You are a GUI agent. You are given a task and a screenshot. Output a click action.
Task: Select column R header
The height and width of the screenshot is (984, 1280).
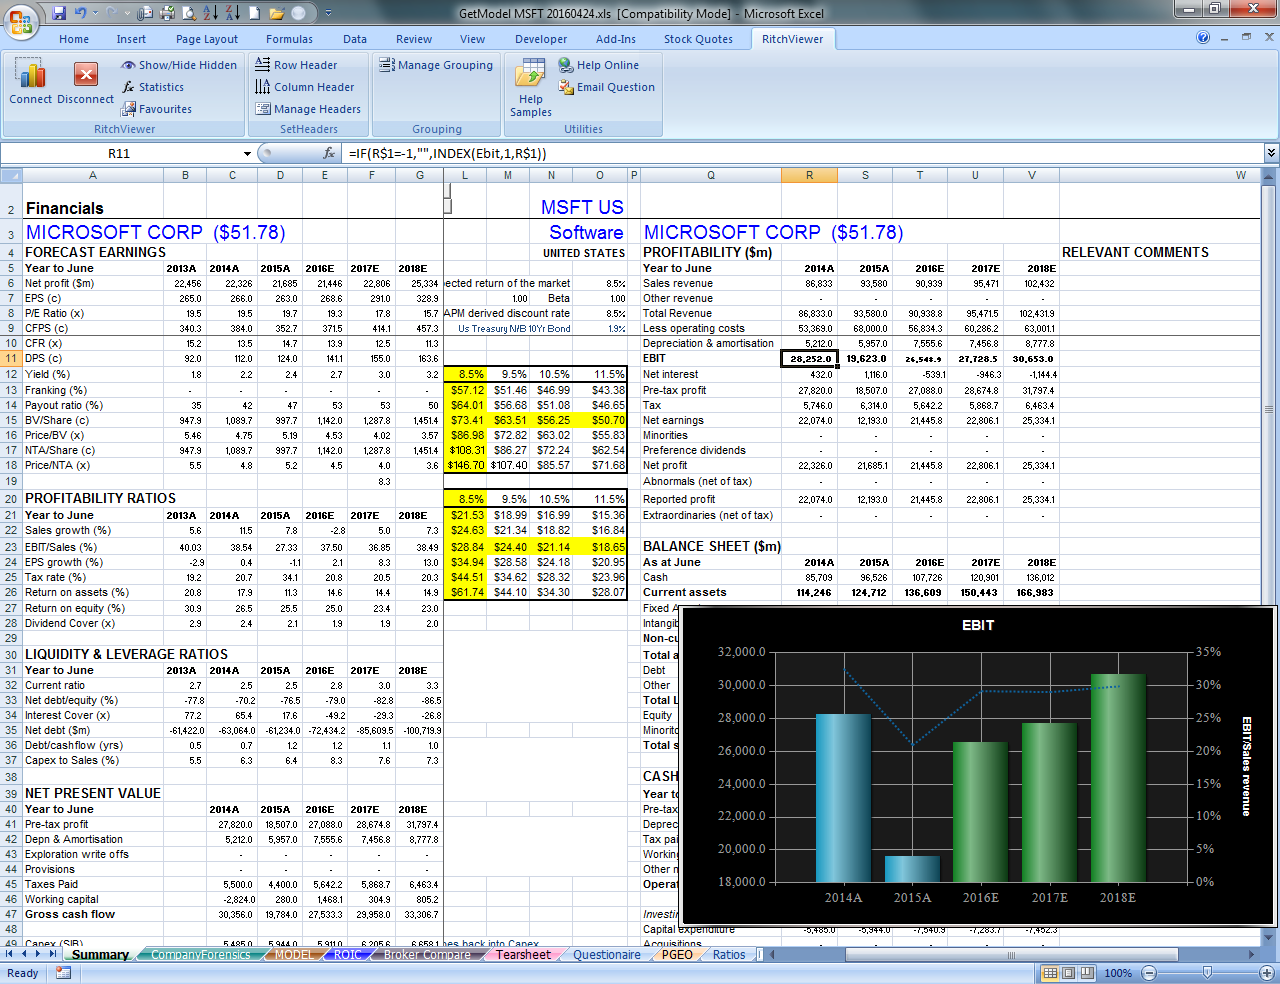pos(810,175)
